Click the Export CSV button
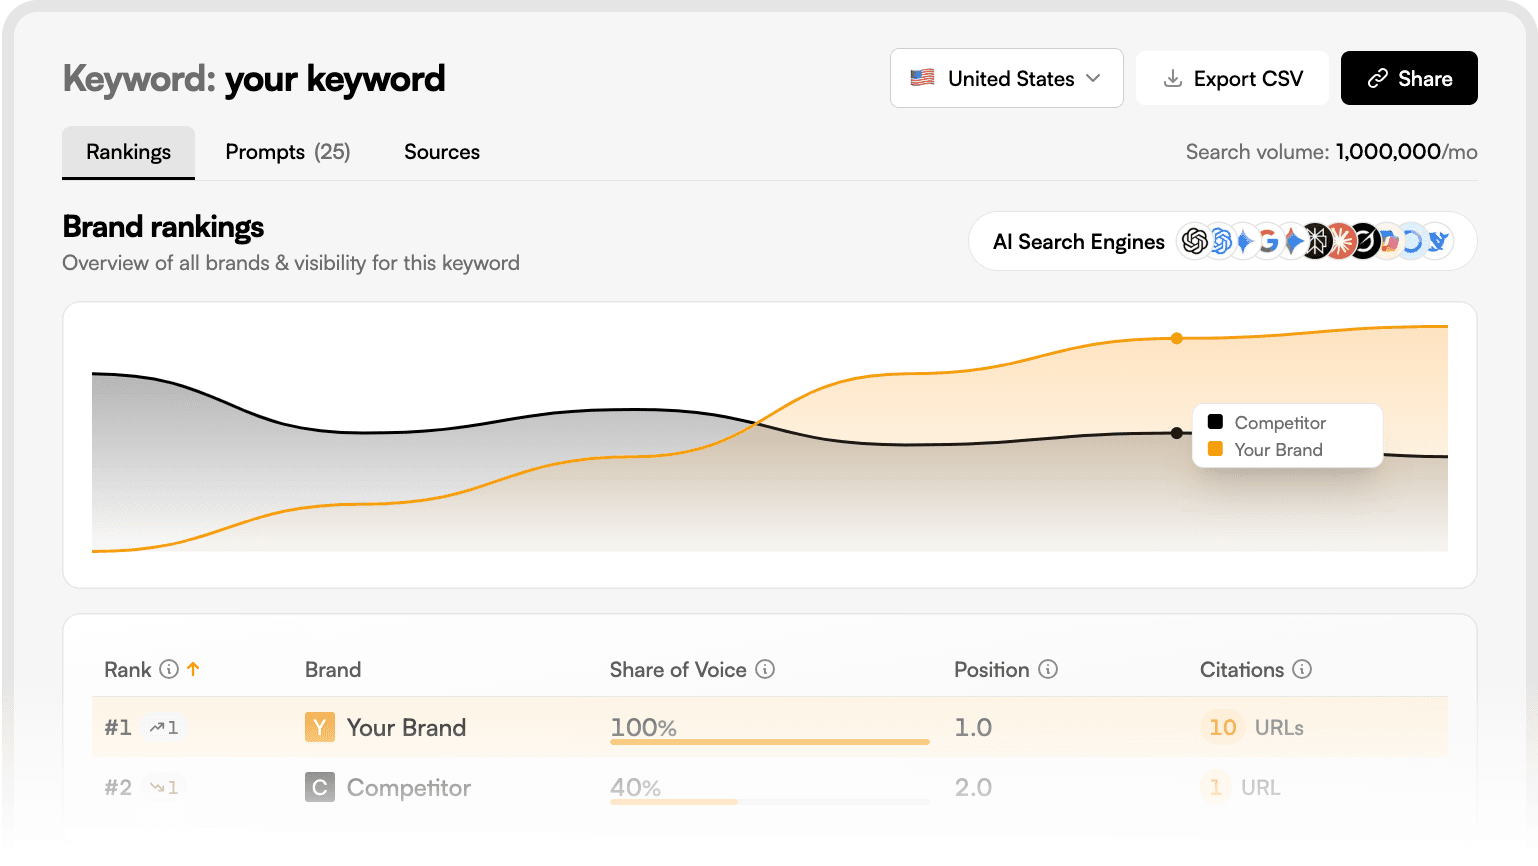Screen dimensions: 1538x866 point(1232,78)
